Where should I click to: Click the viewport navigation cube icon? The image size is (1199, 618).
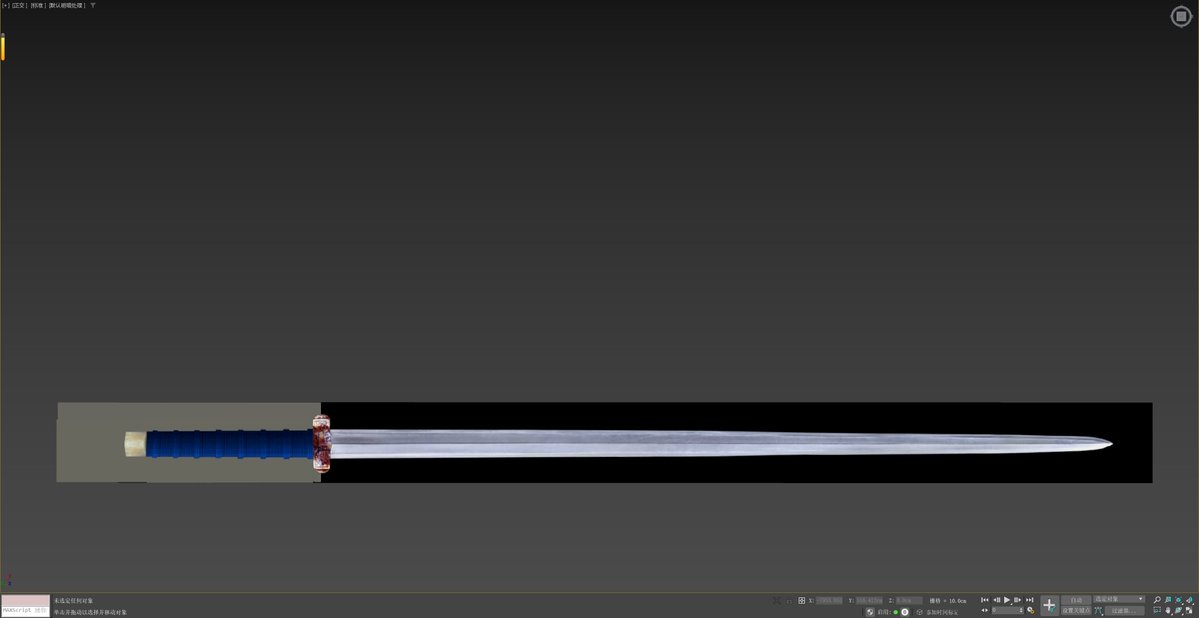(x=1181, y=16)
